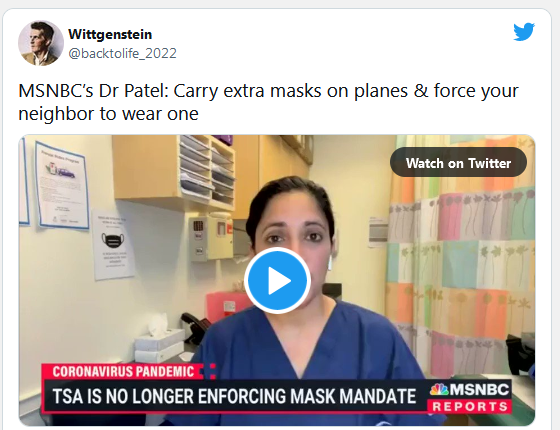Click the black desk telephone in video
Screen dimensions: 560x430
pyautogui.click(x=195, y=328)
